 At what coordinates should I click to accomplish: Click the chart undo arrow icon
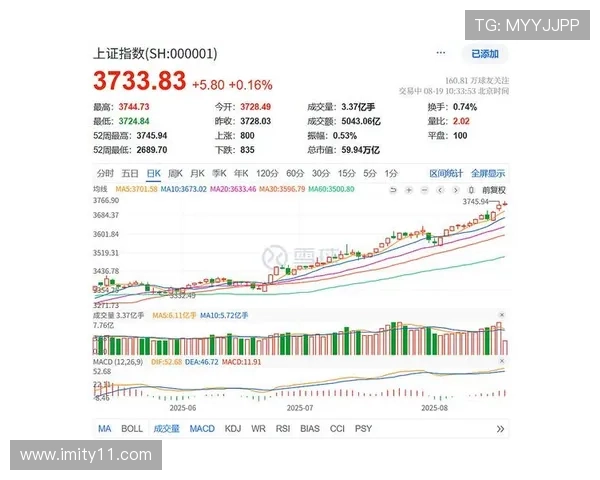coord(394,189)
